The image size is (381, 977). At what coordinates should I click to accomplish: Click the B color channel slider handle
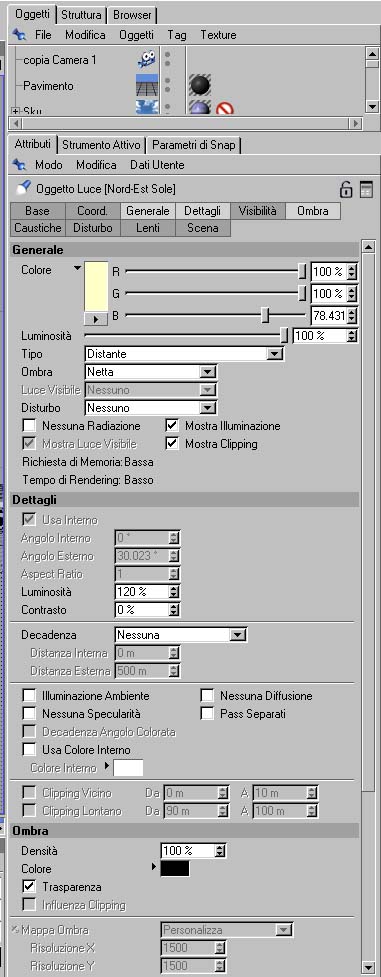[265, 315]
